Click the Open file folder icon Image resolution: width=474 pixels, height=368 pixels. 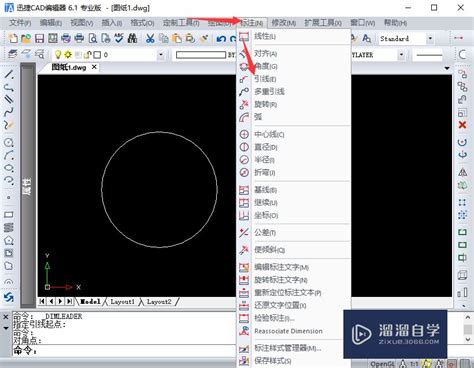point(26,38)
